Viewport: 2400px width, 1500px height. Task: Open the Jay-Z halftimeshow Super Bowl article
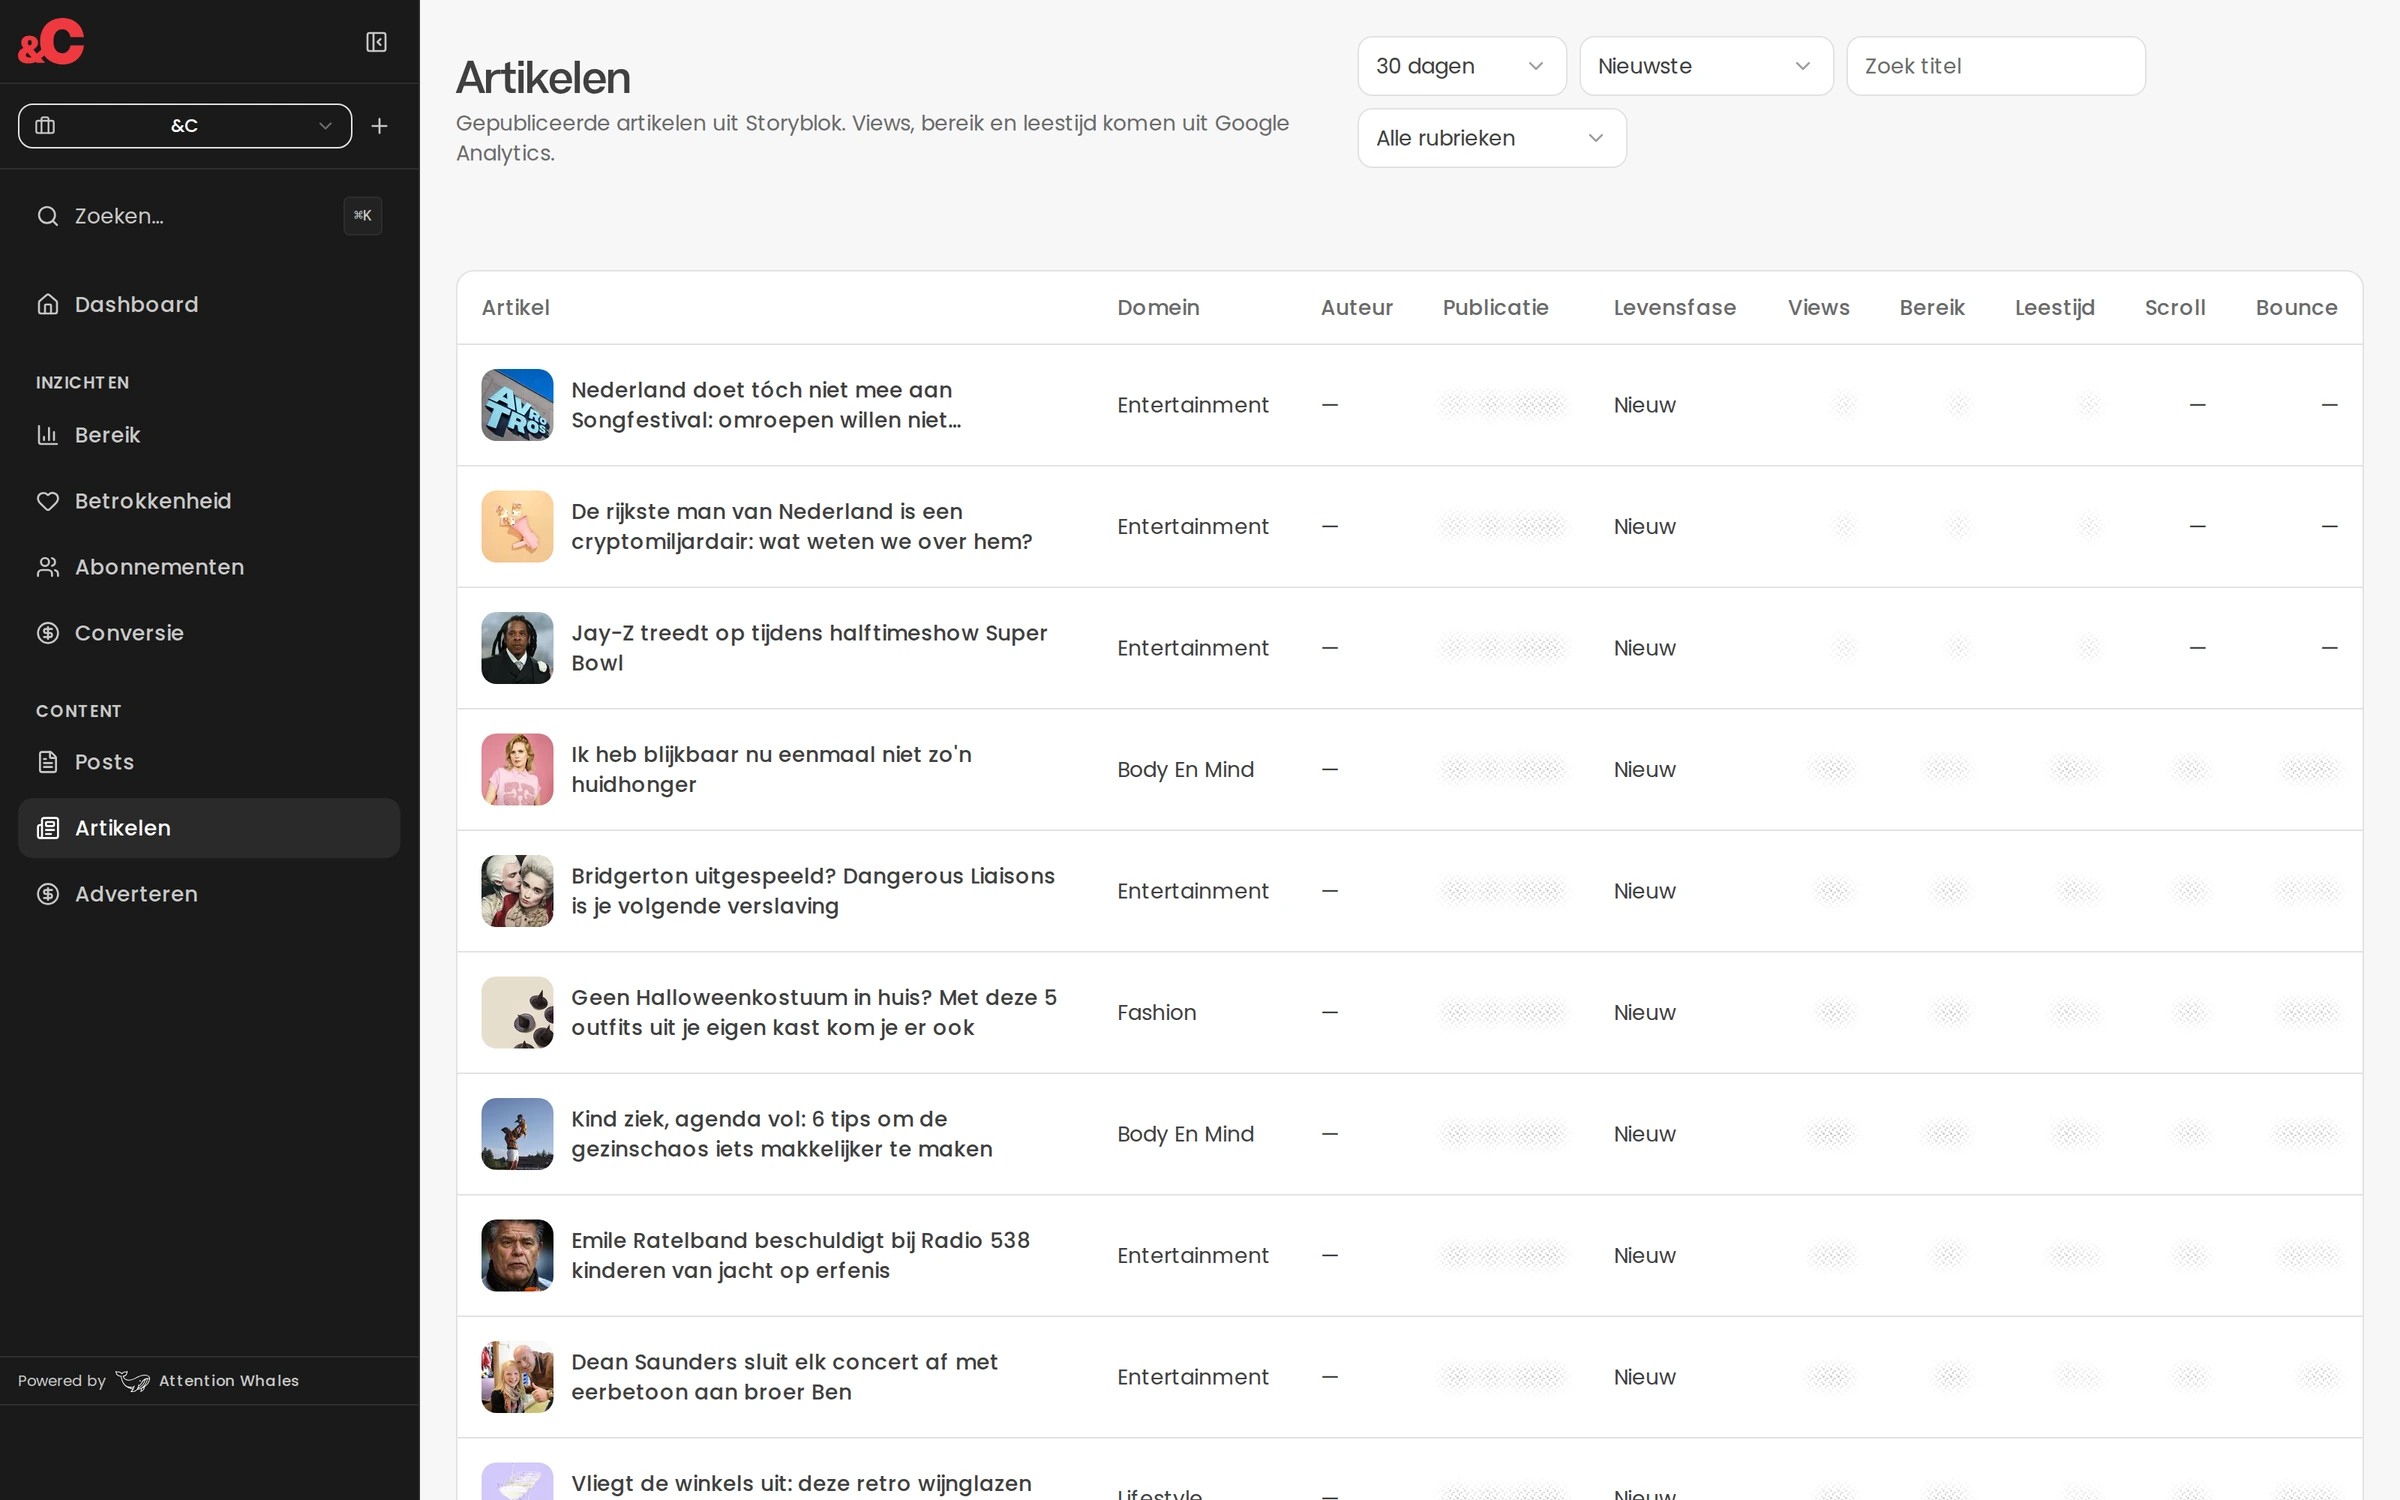(x=809, y=648)
